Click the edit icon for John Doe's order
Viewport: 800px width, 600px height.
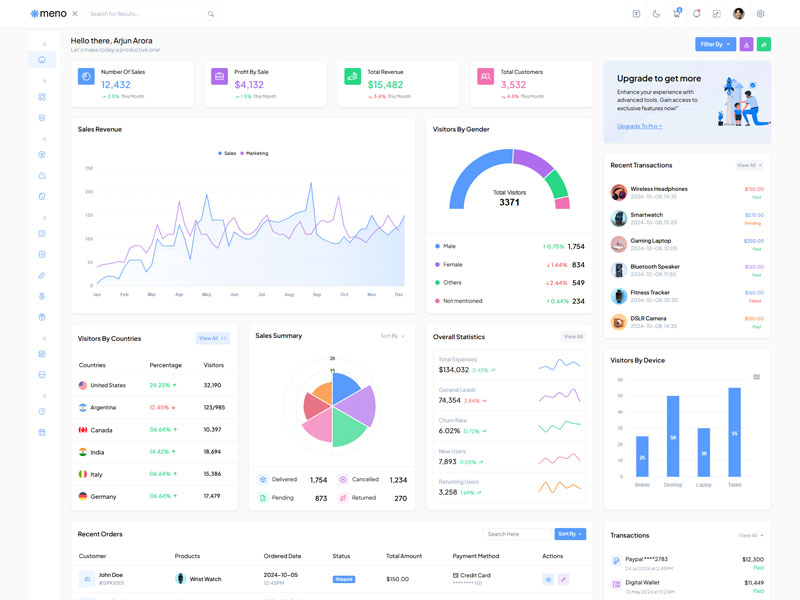[563, 579]
